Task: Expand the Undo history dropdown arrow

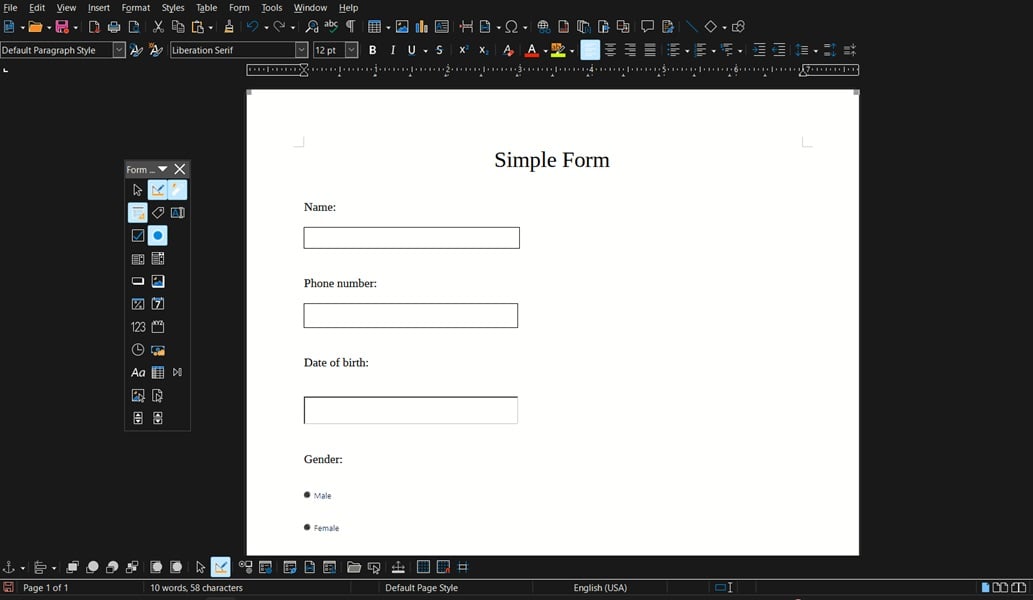Action: tap(266, 27)
